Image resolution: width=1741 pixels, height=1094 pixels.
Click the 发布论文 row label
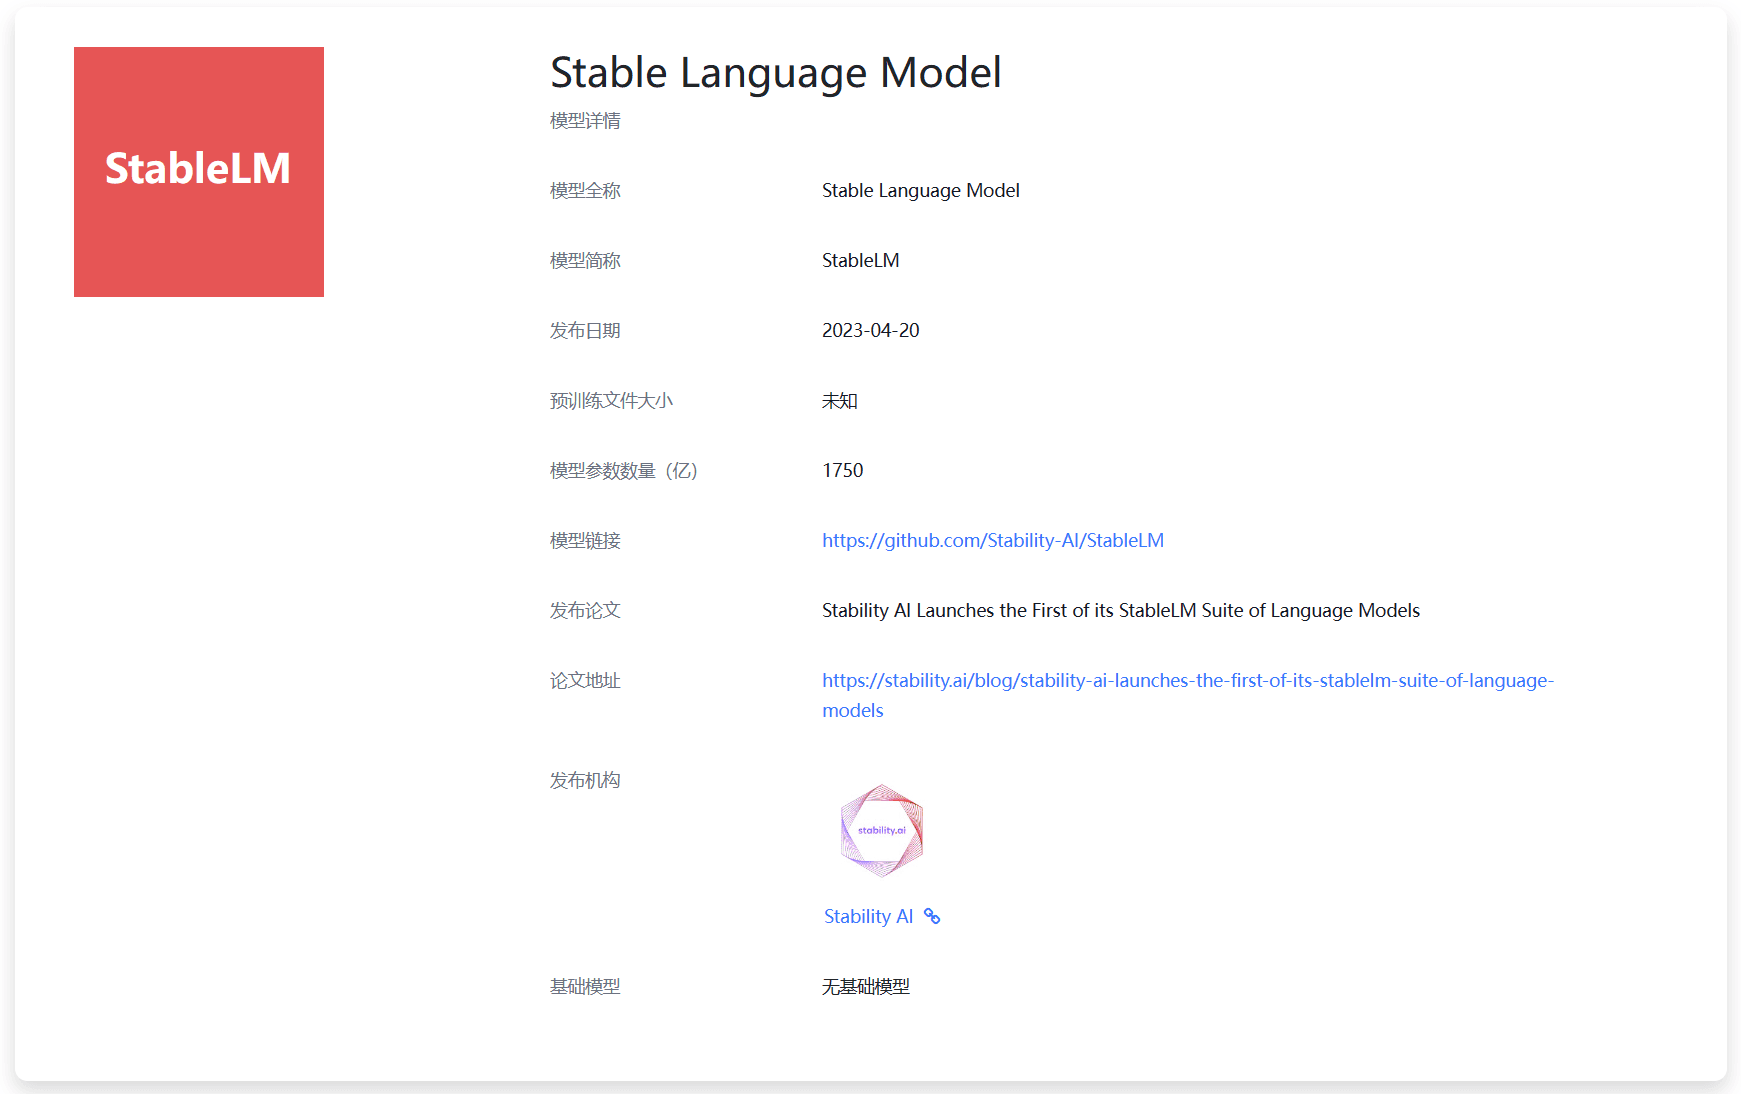(584, 610)
